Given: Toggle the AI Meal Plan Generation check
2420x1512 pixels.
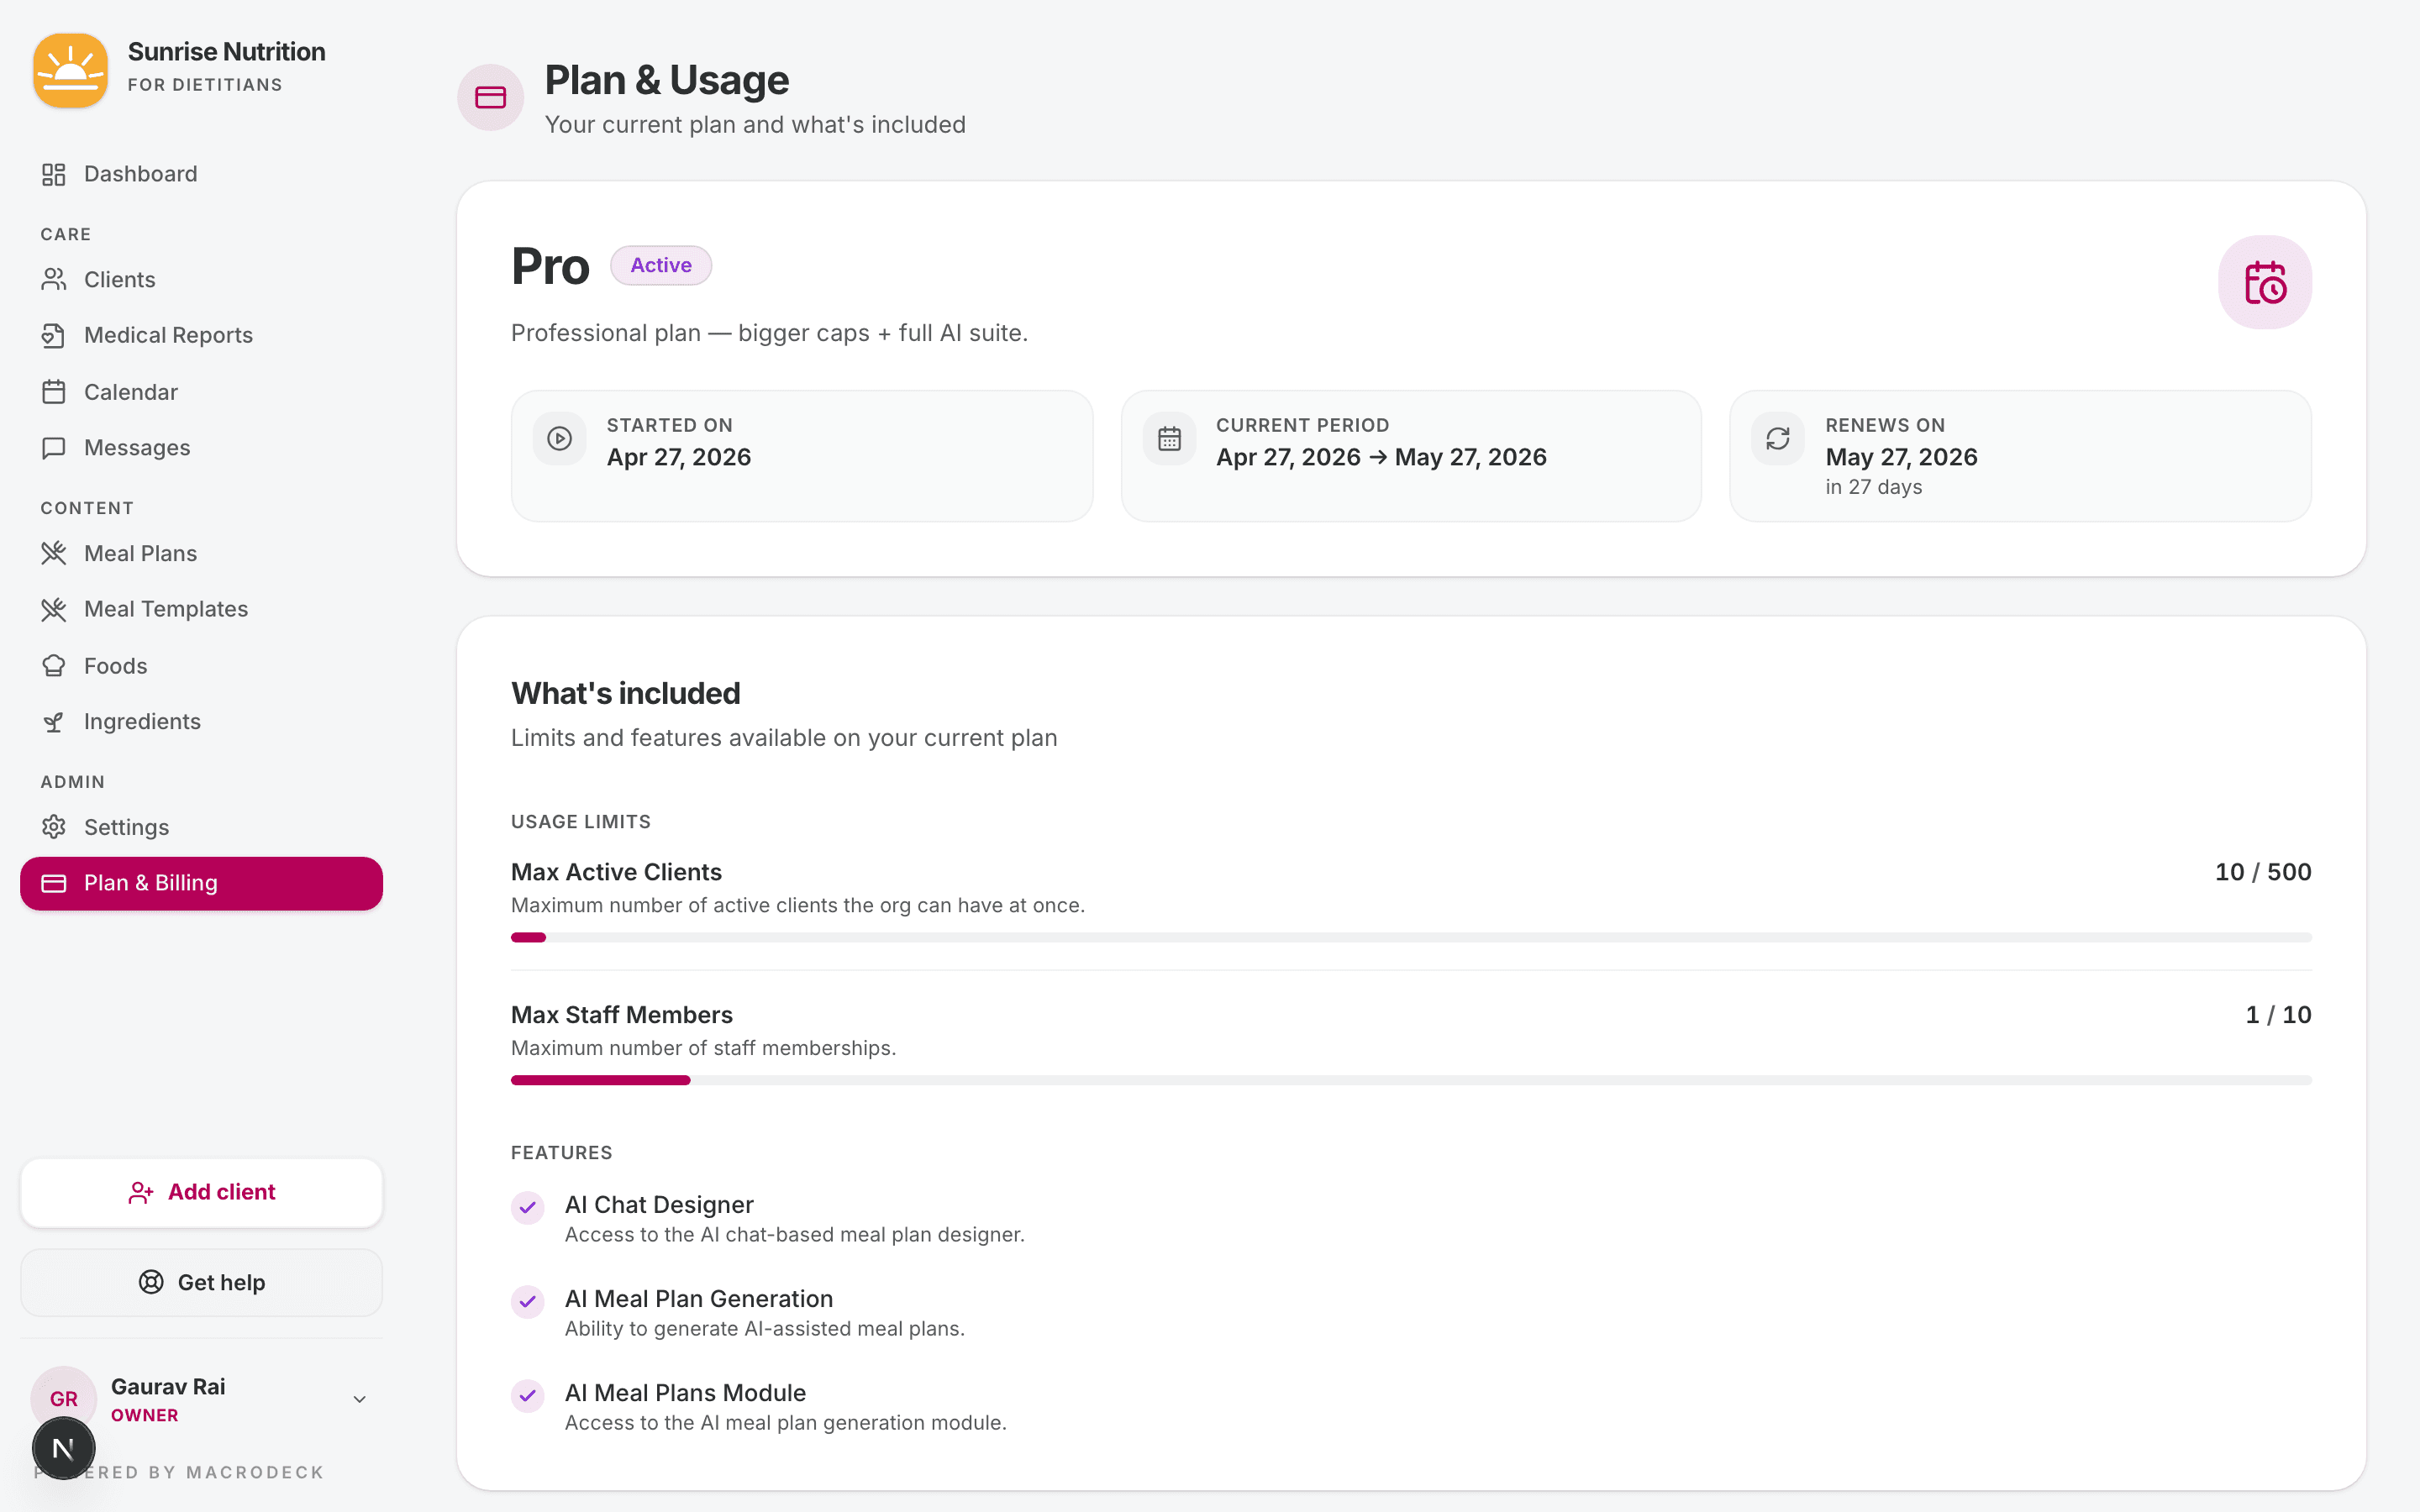Looking at the screenshot, I should (x=528, y=1302).
